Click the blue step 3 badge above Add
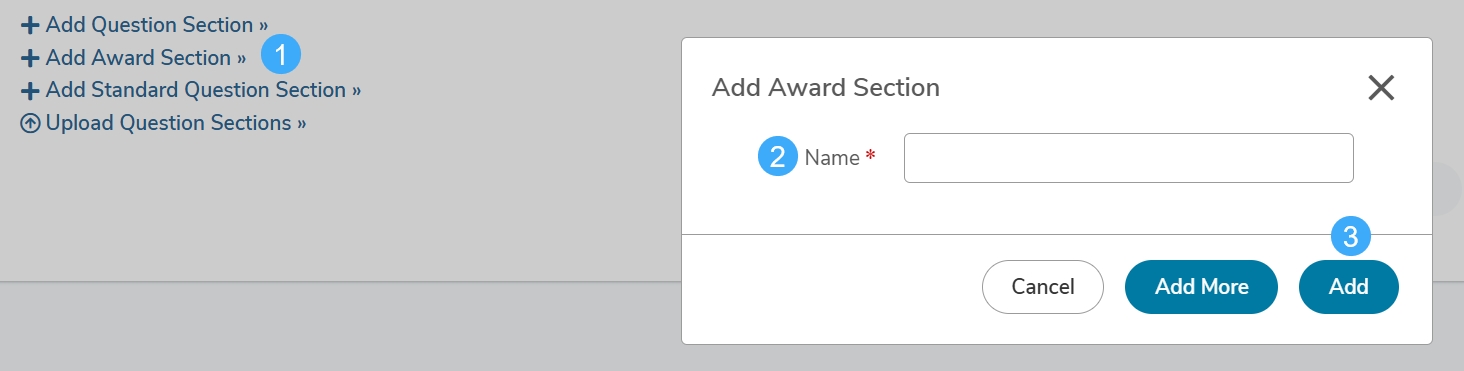 [1350, 237]
